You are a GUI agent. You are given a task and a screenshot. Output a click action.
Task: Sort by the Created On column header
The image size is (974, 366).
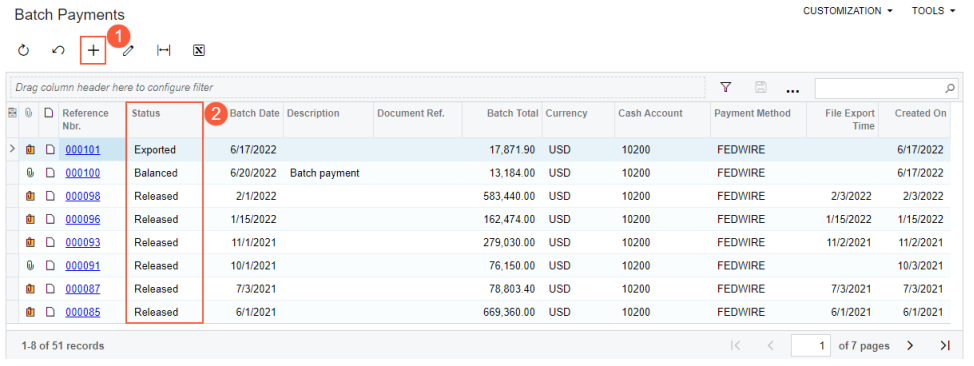pyautogui.click(x=921, y=113)
